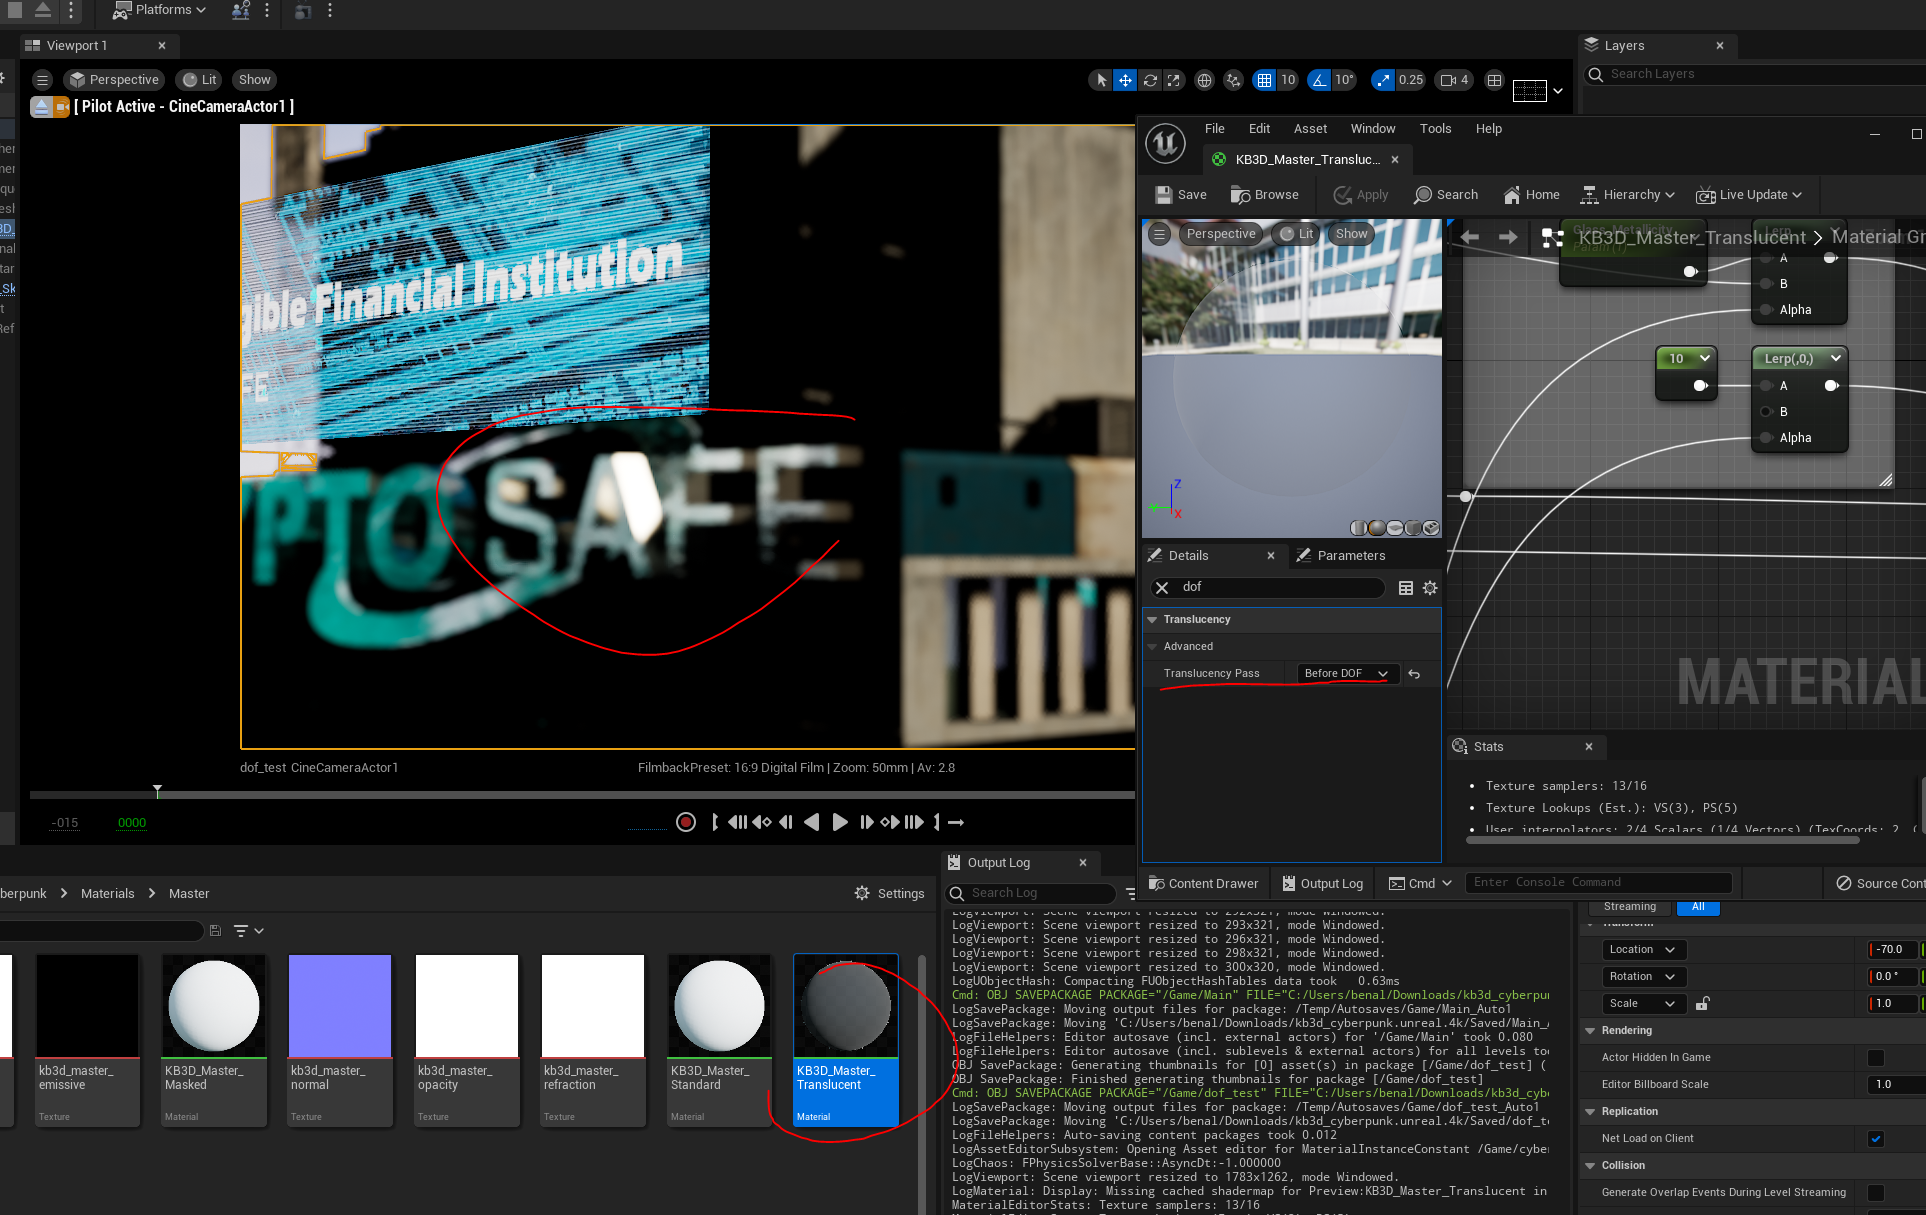Toggle Actor Hidden In Game checkbox
1926x1215 pixels.
1876,1058
